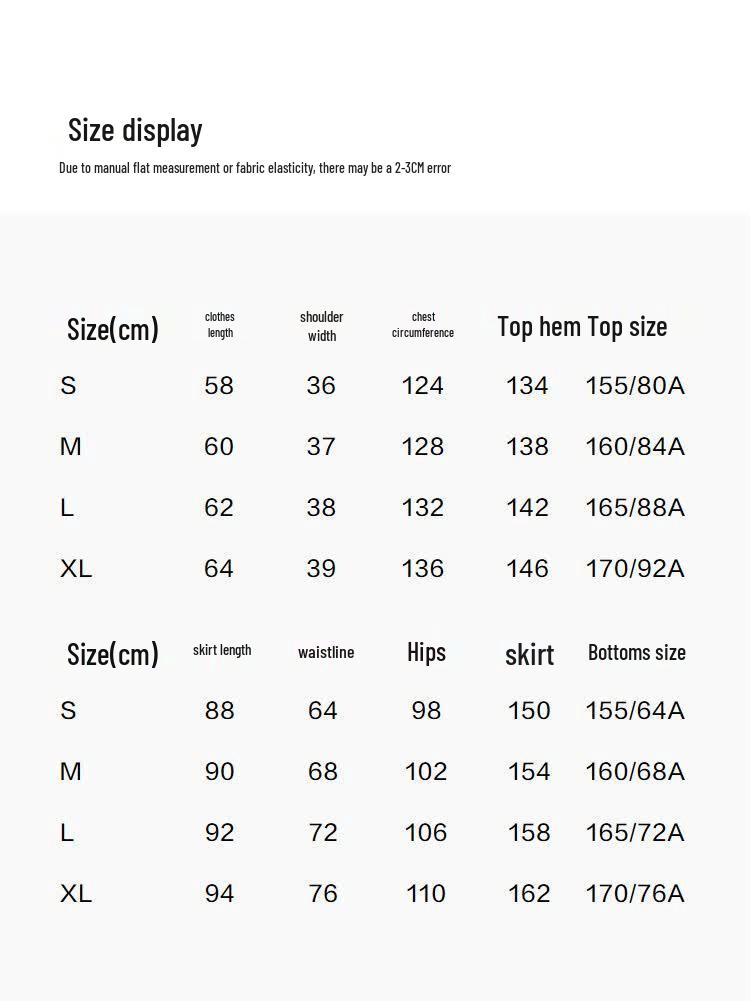Select the clothes length column header

click(220, 325)
